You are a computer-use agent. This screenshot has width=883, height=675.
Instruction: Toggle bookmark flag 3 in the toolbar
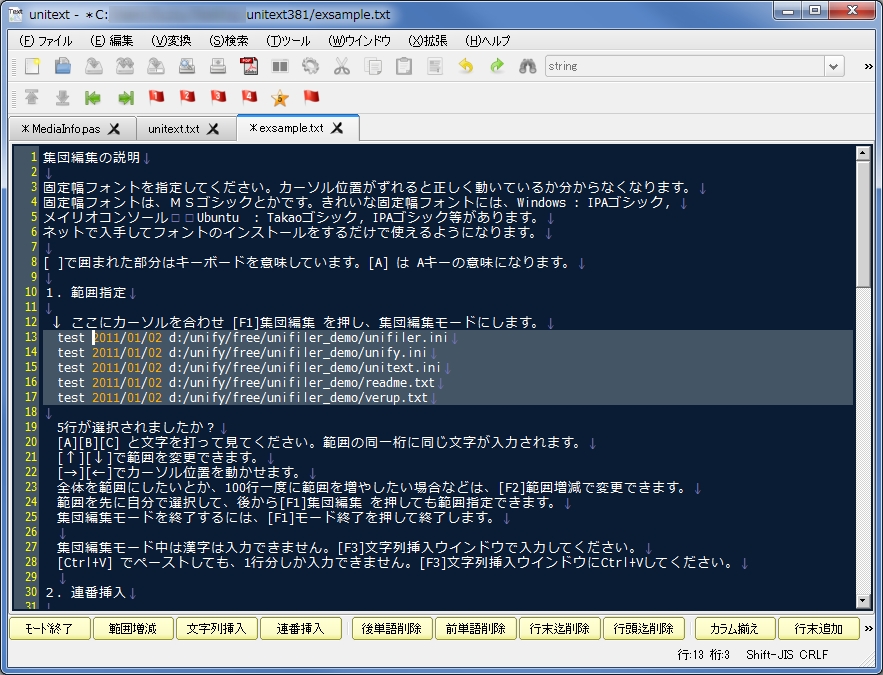(217, 97)
